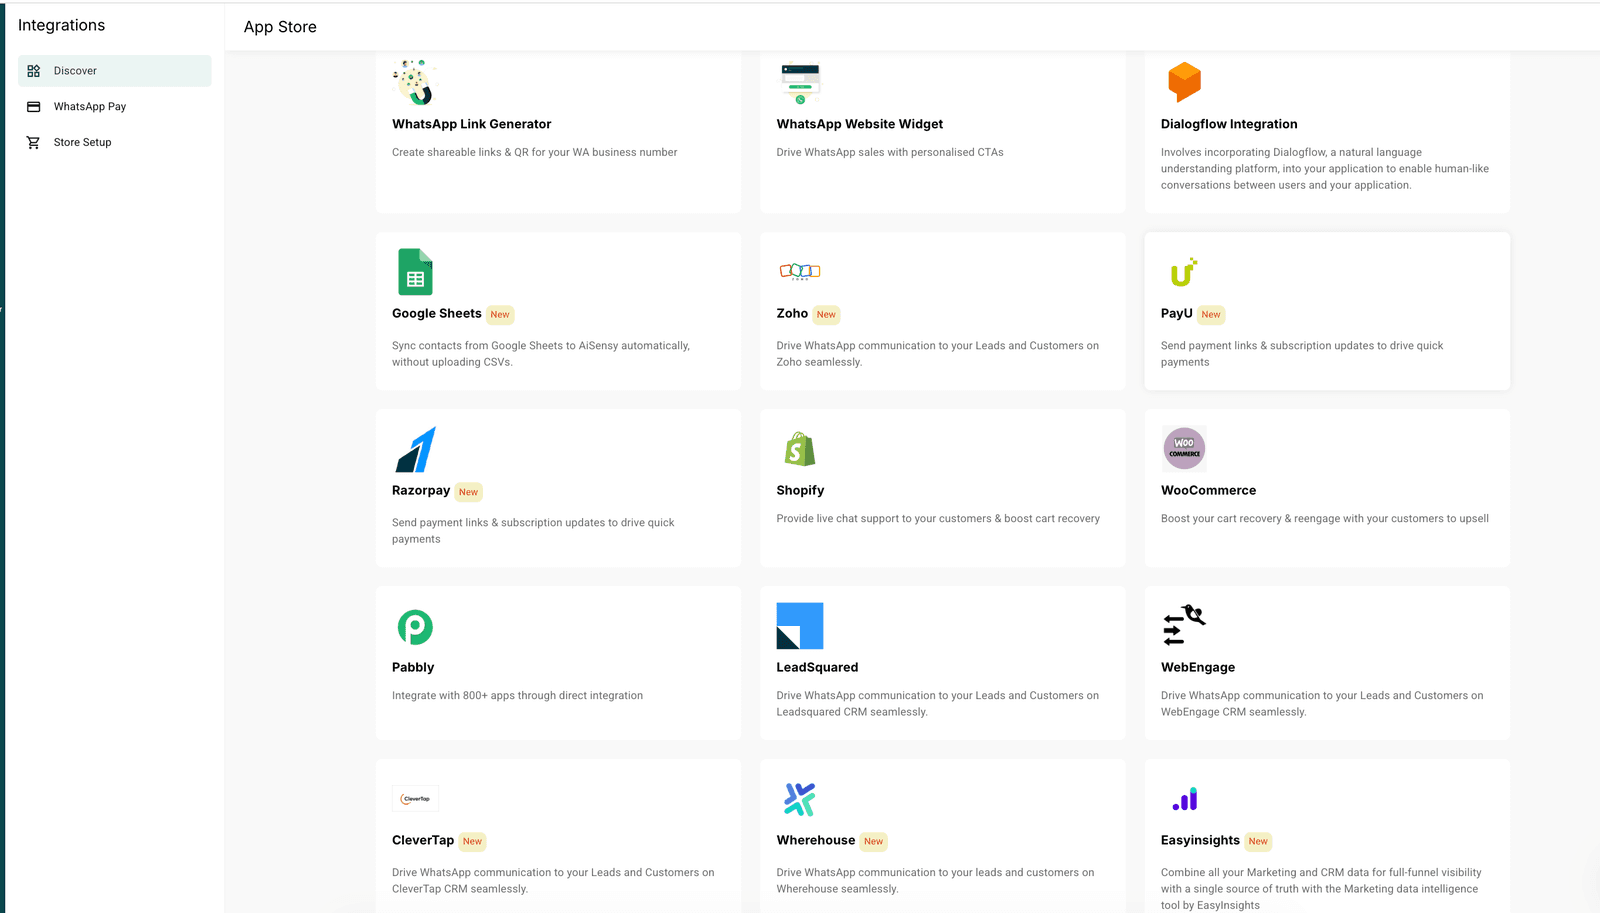Click the WebEngage title

click(1198, 667)
